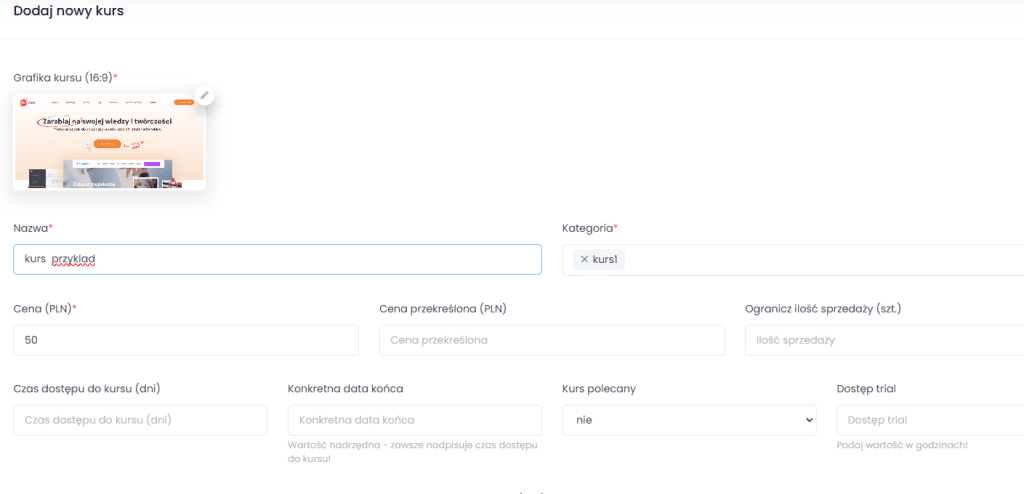
Task: Click the "Ogranicz ilość sprzedaży (szt.)" label
Action: click(x=831, y=308)
